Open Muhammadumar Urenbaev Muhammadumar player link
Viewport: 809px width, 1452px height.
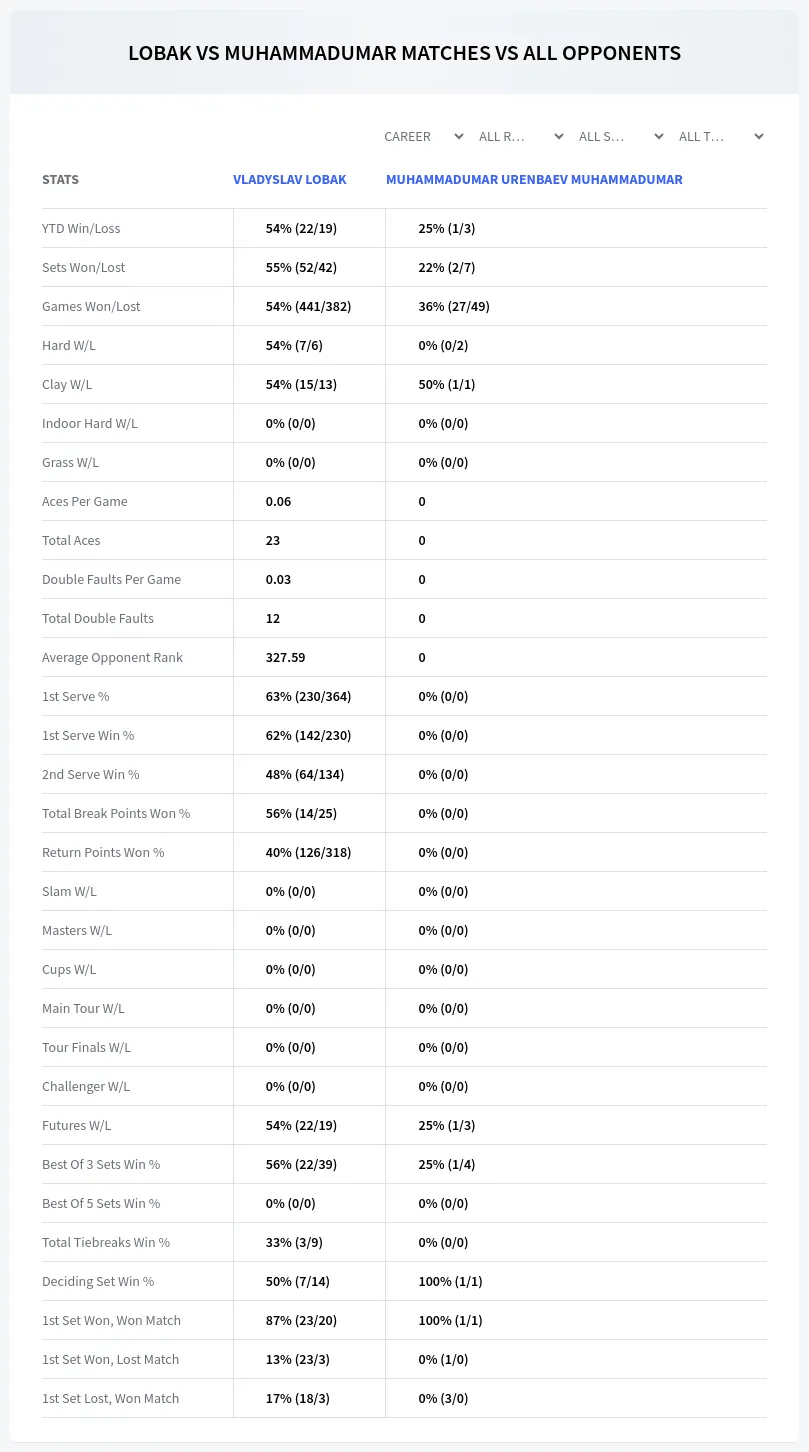point(534,180)
